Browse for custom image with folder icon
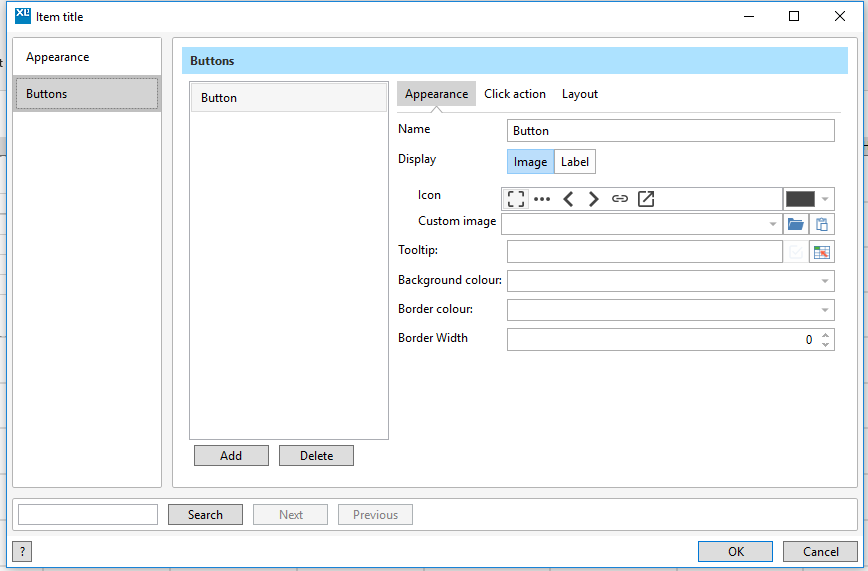The width and height of the screenshot is (868, 571). pos(795,224)
